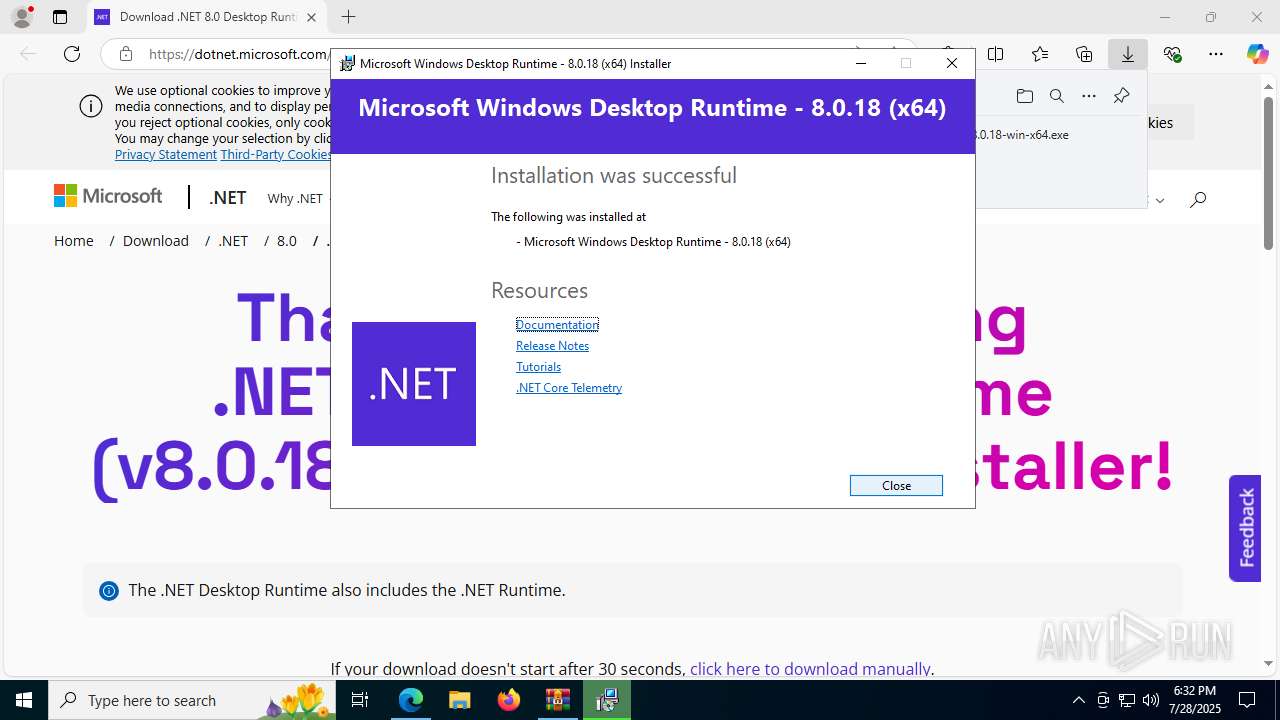Open a new browser tab
This screenshot has width=1280, height=720.
pos(348,17)
